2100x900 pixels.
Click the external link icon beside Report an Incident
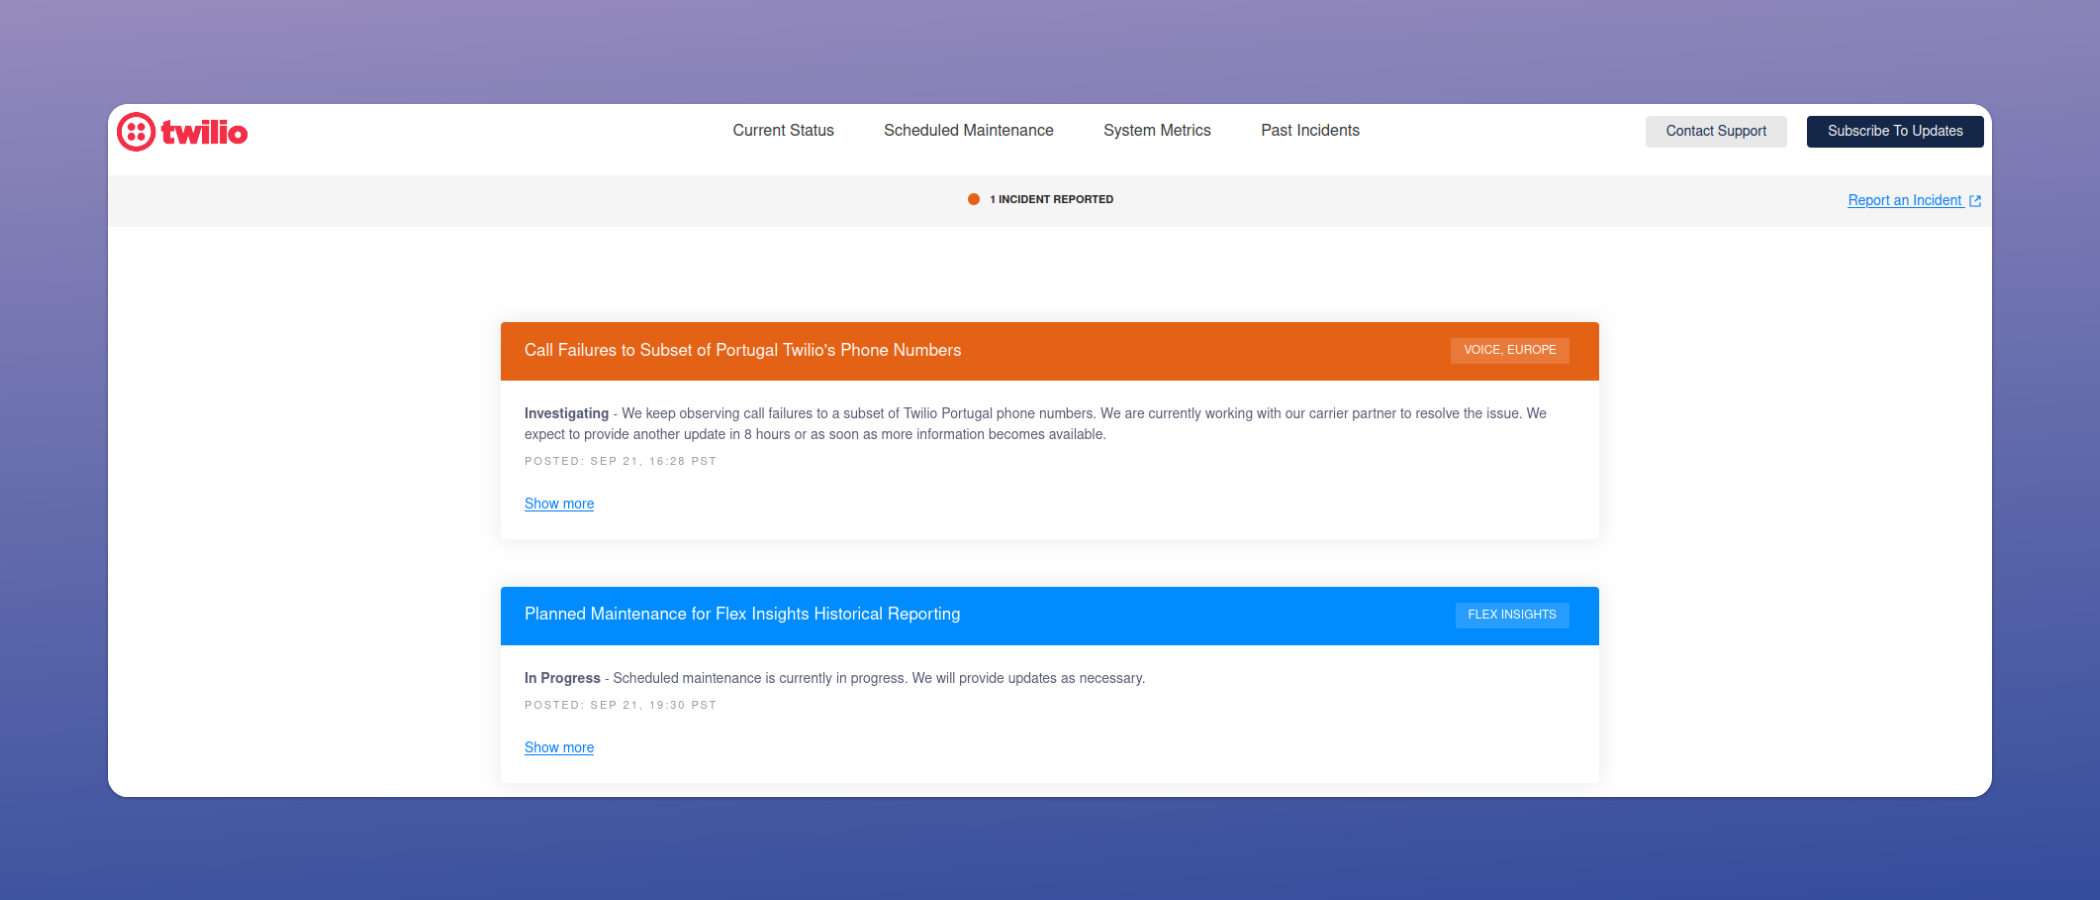coord(1975,201)
